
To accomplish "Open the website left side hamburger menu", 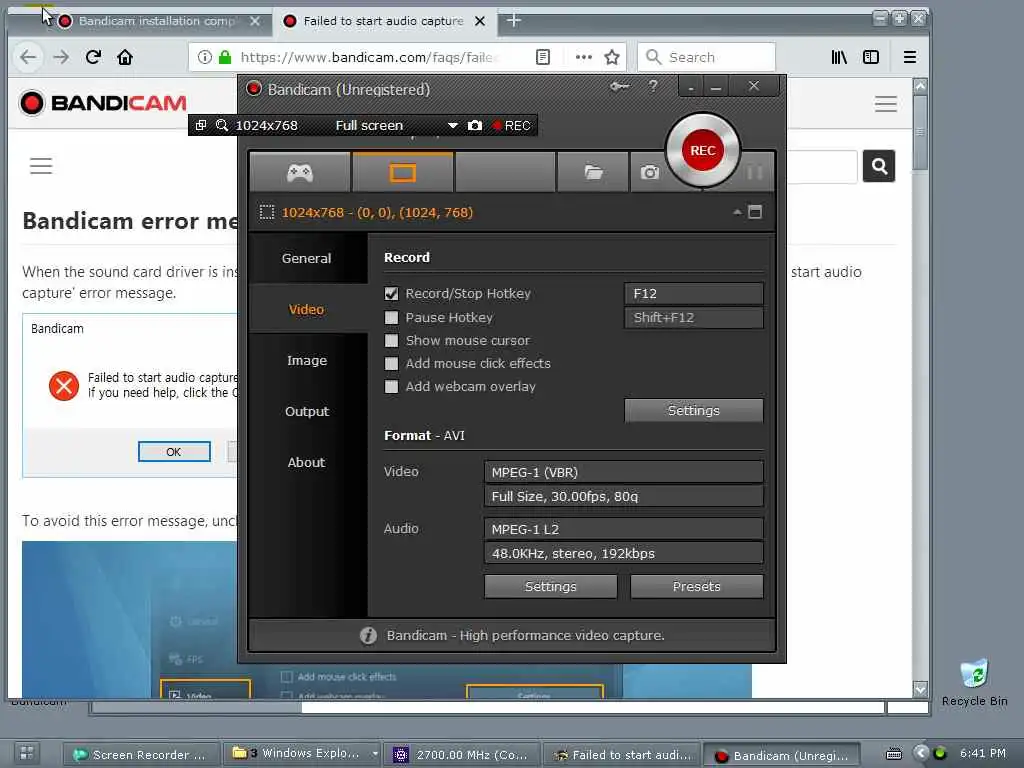I will pyautogui.click(x=41, y=166).
